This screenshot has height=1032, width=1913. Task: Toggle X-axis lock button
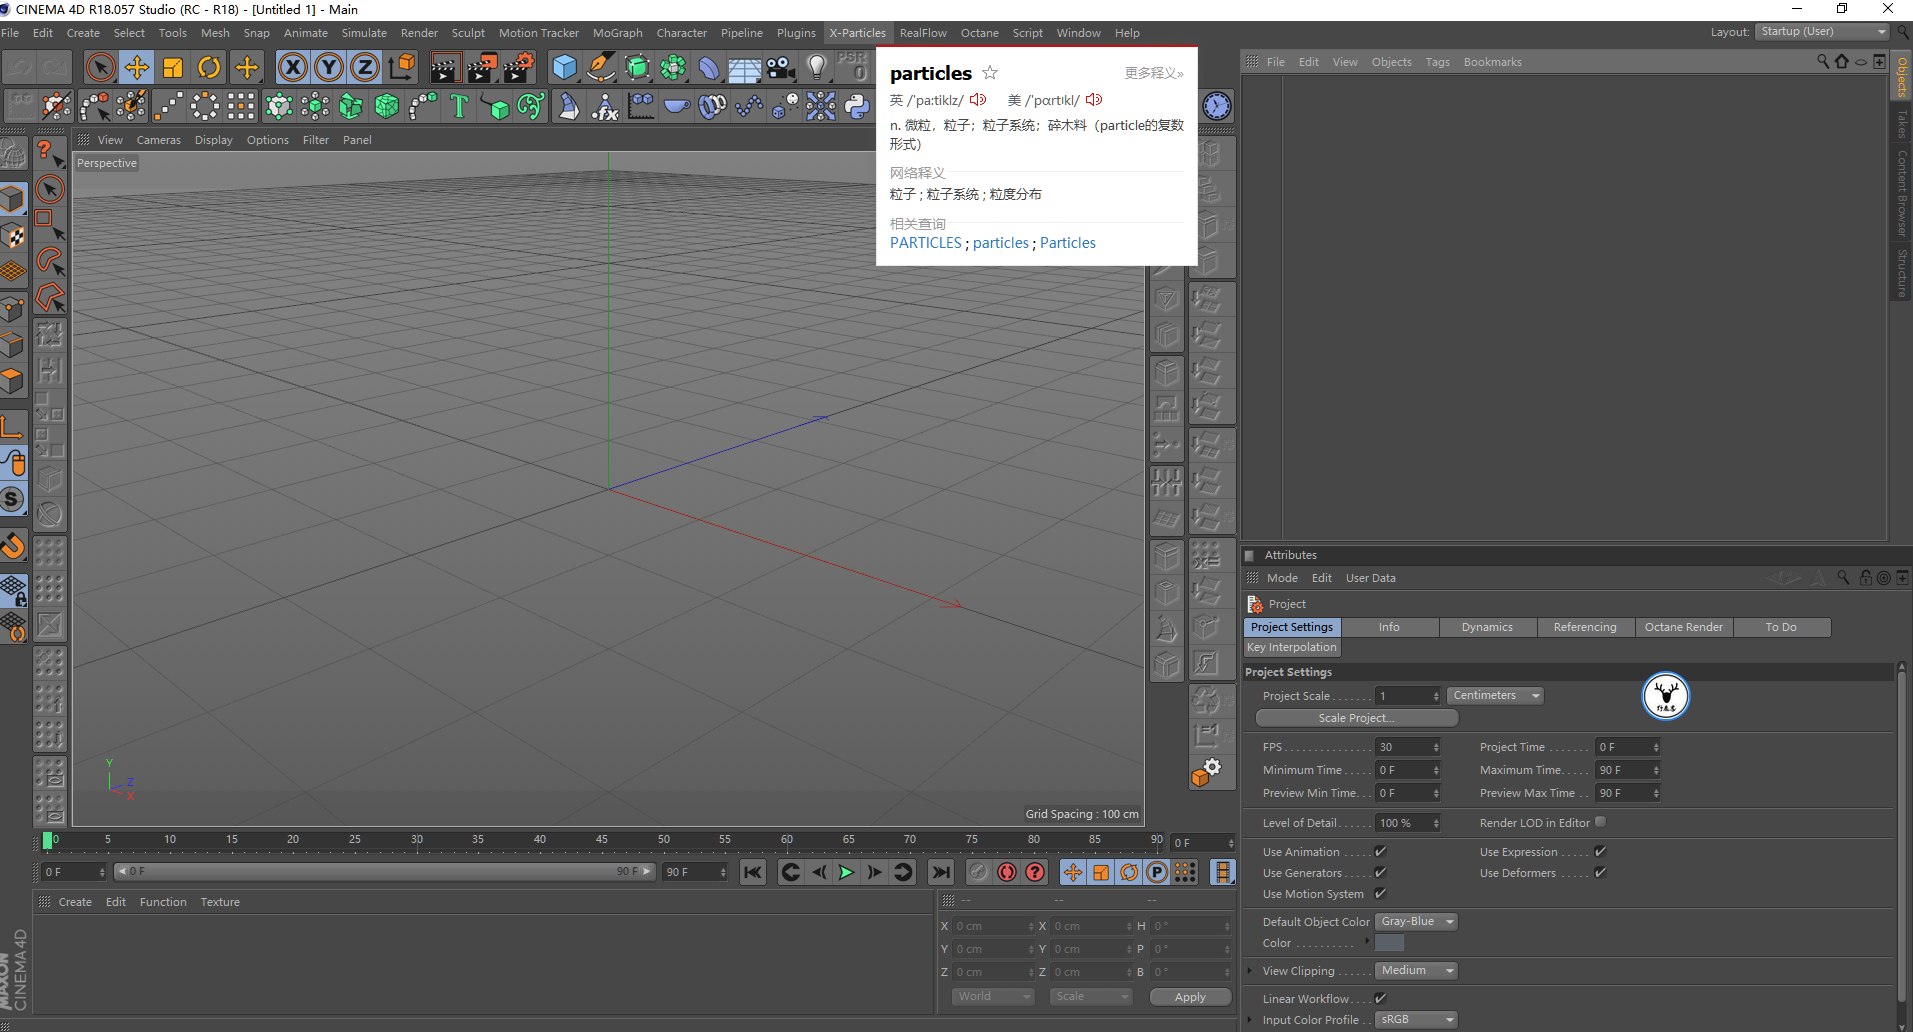point(292,68)
